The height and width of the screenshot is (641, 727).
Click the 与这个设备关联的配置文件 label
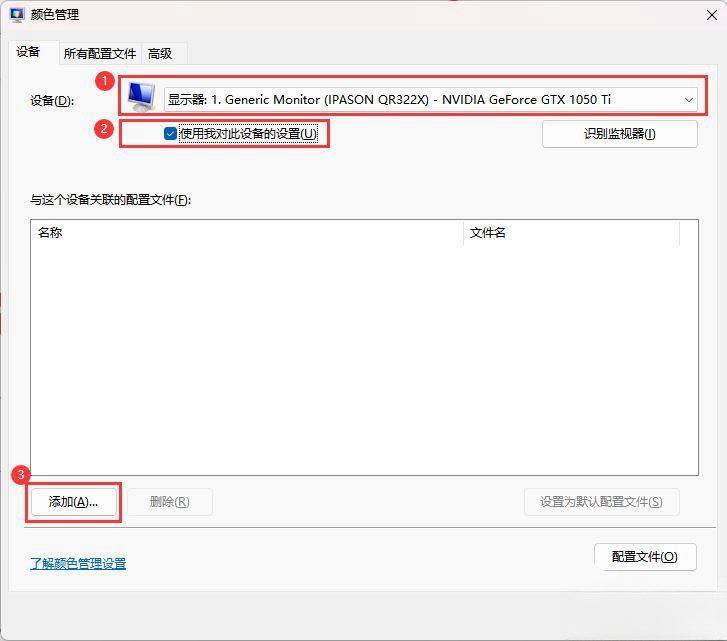click(x=110, y=200)
